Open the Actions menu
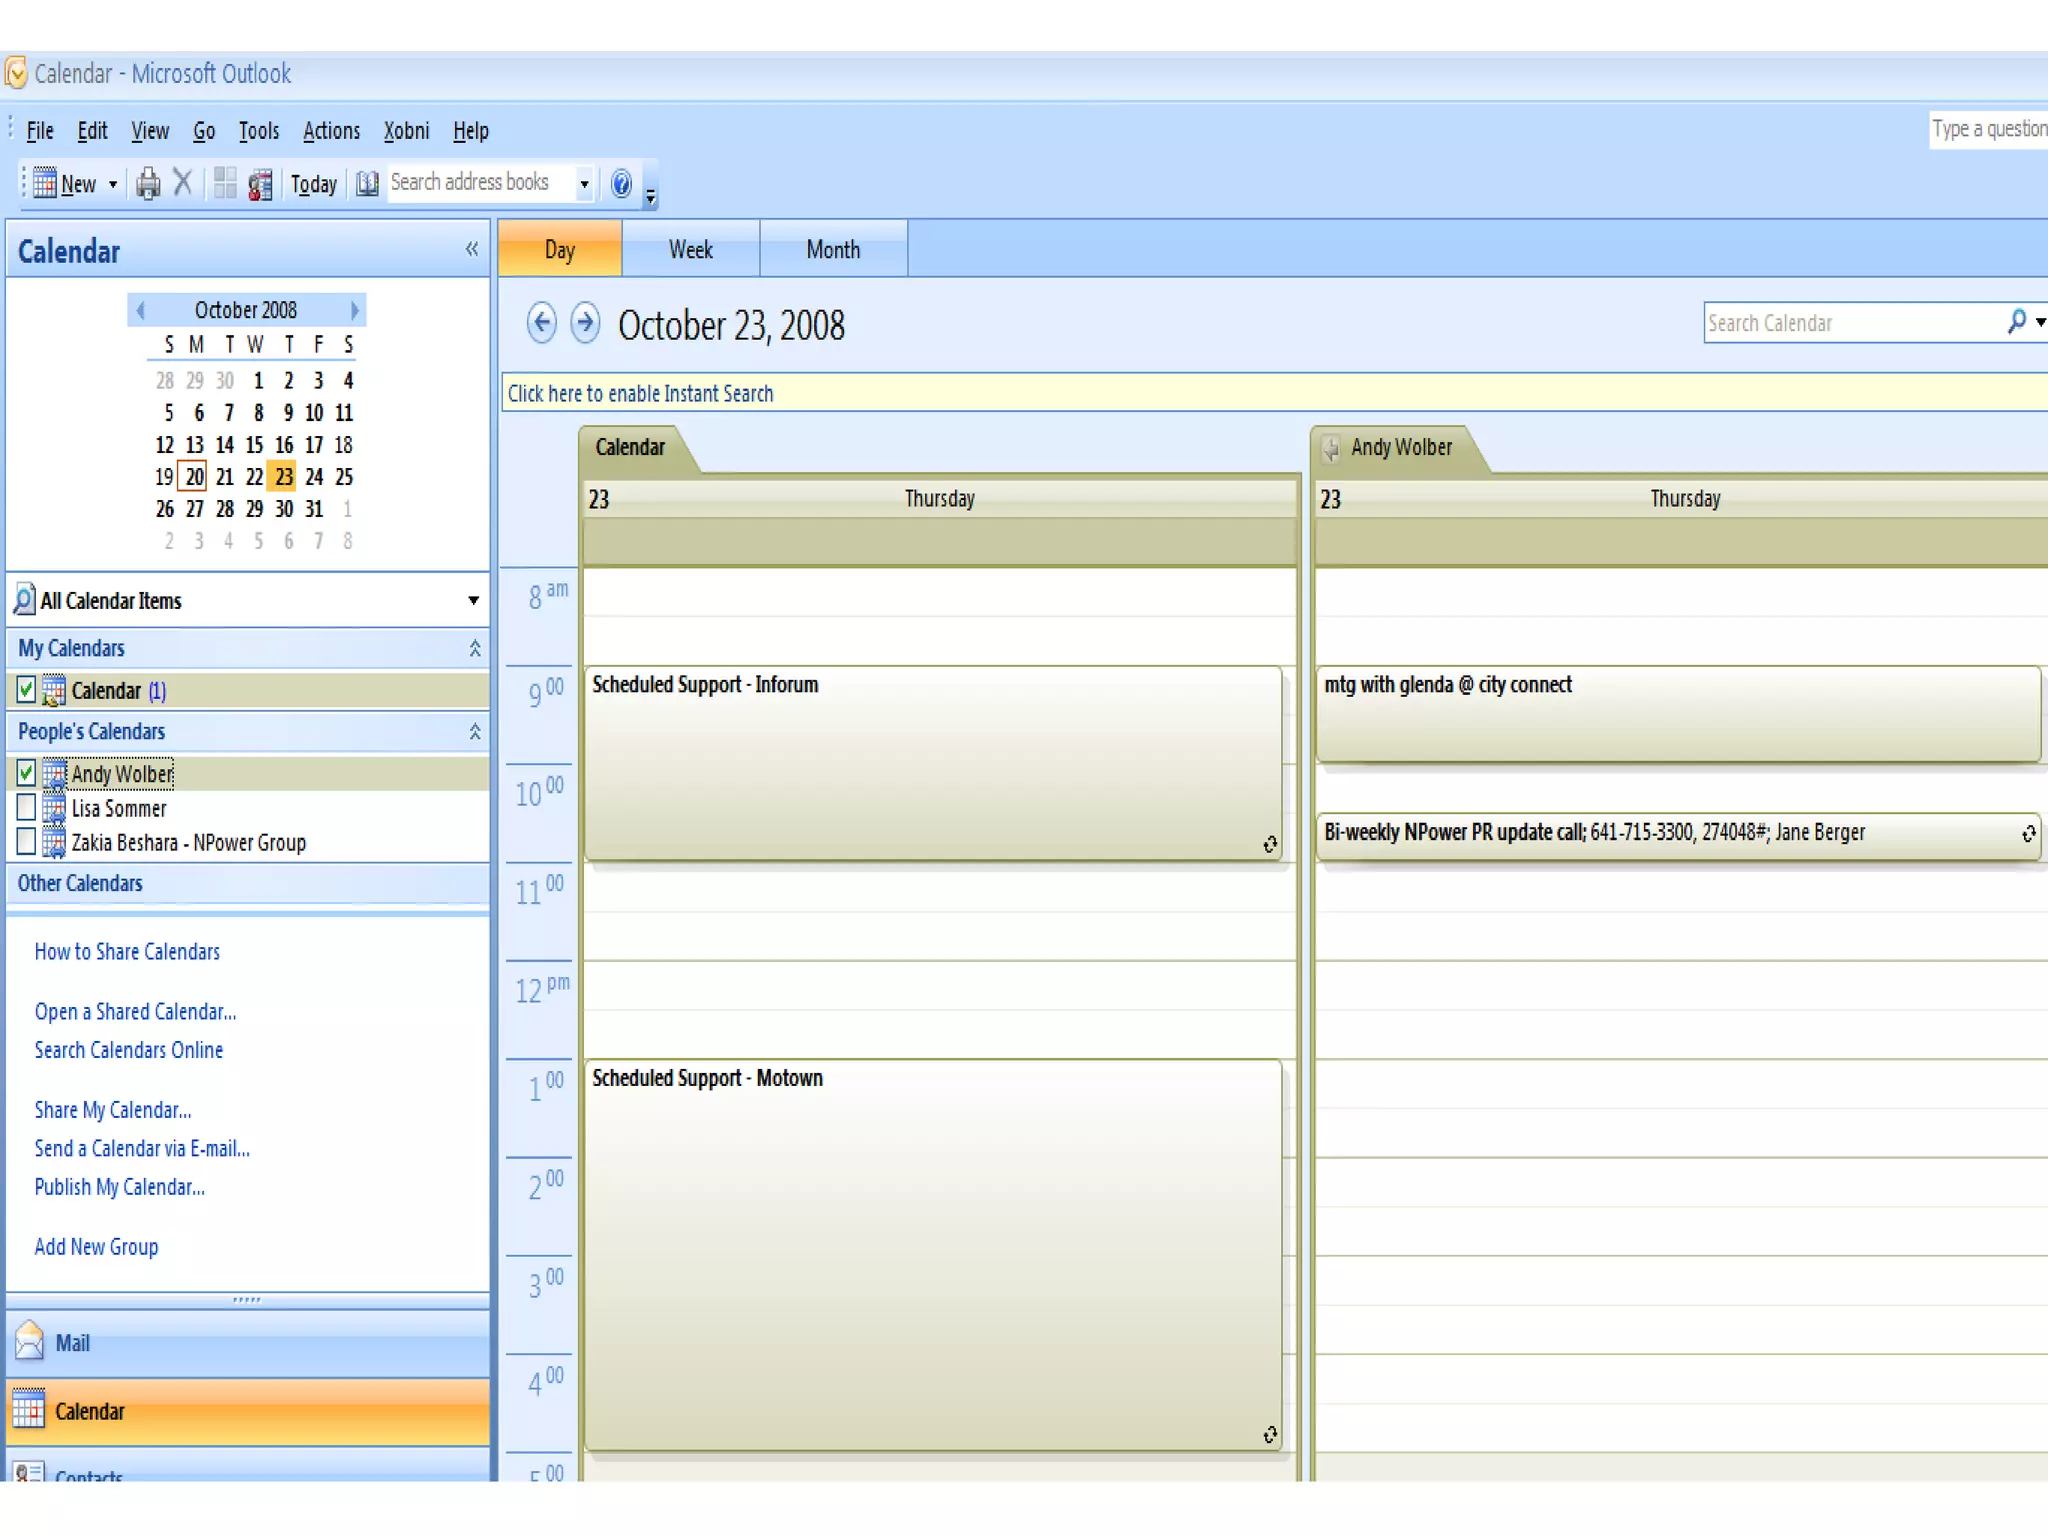Viewport: 2048px width, 1536px height. 331,131
